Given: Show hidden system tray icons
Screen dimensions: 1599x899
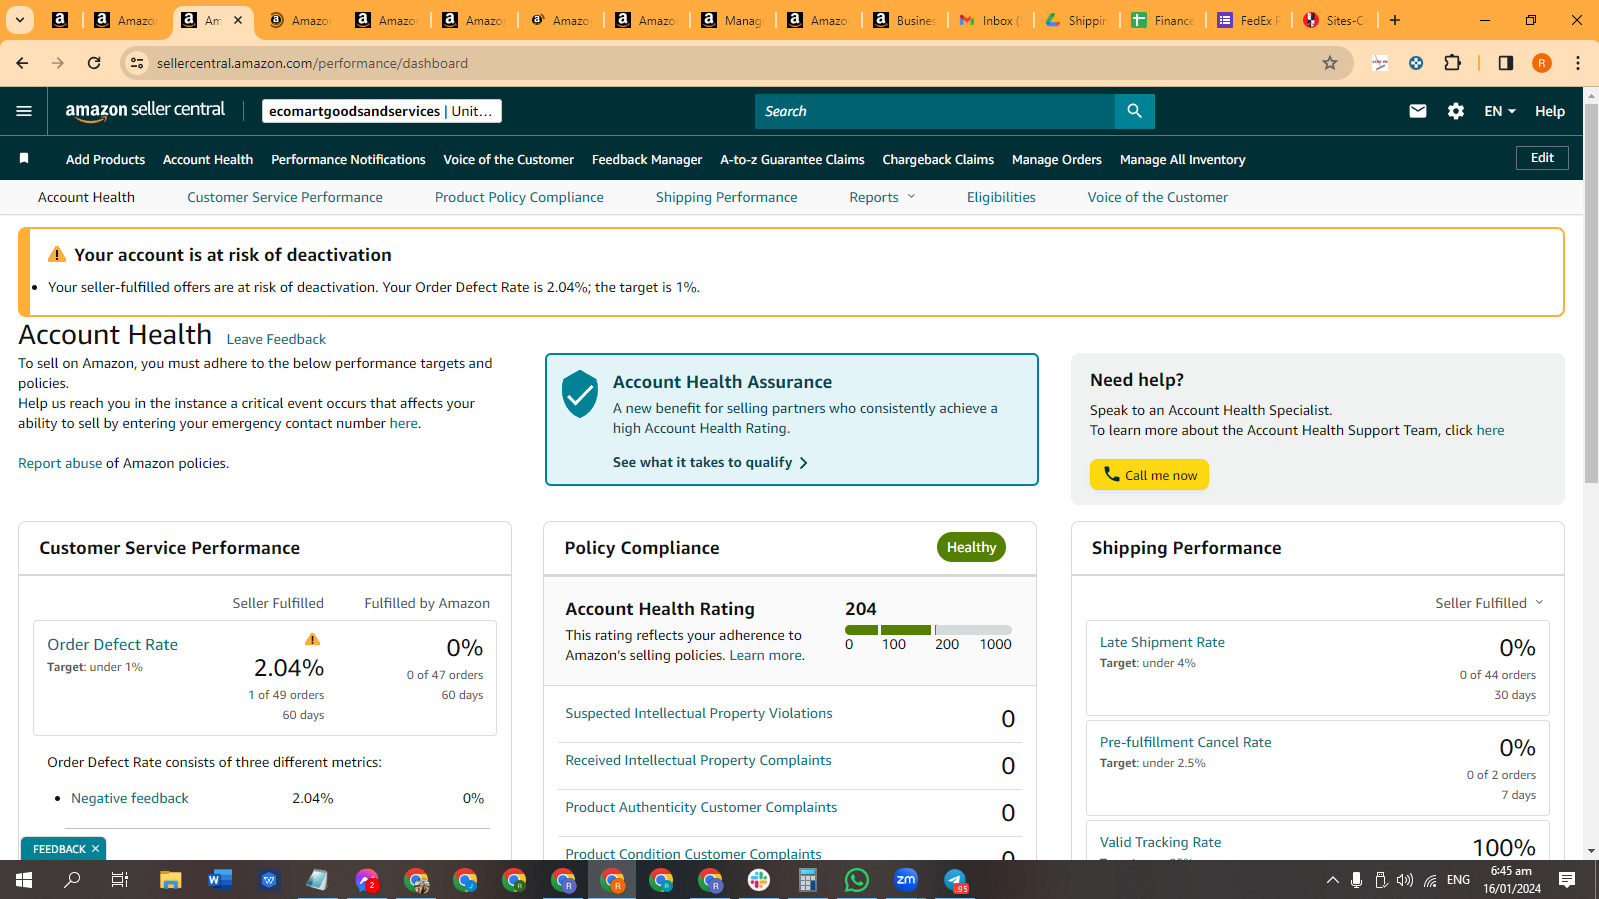Looking at the screenshot, I should (1332, 880).
